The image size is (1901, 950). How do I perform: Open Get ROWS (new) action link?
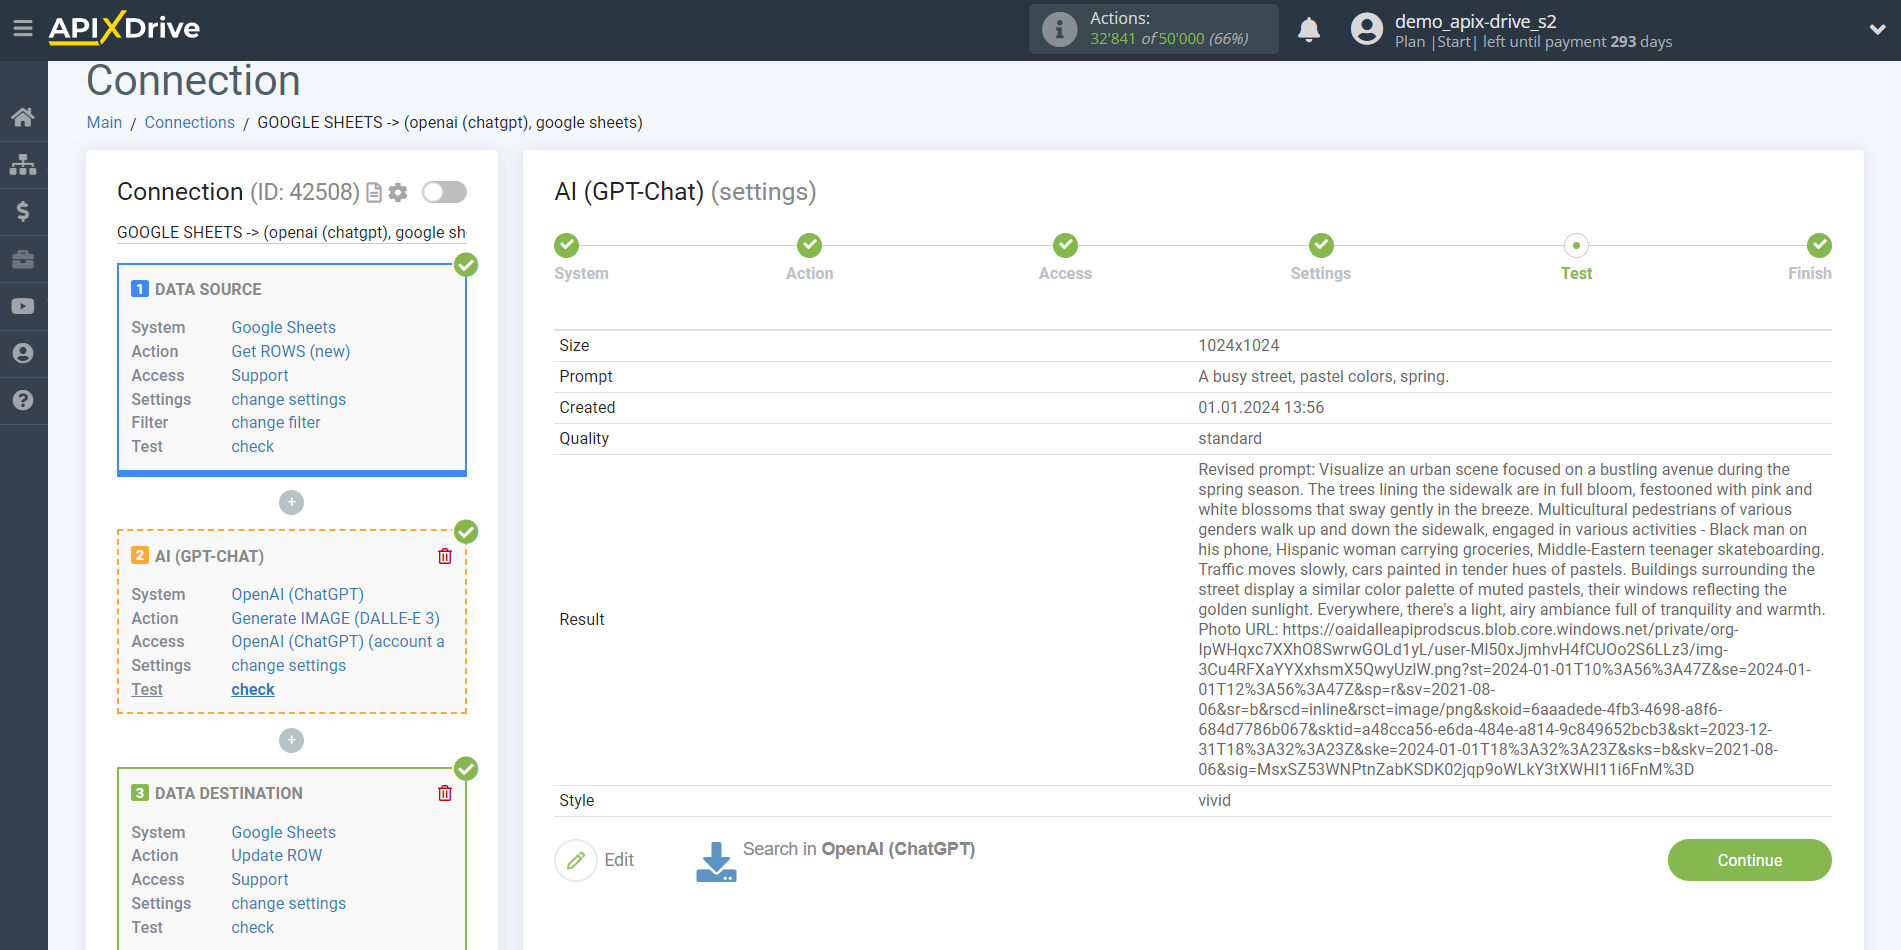click(x=290, y=351)
